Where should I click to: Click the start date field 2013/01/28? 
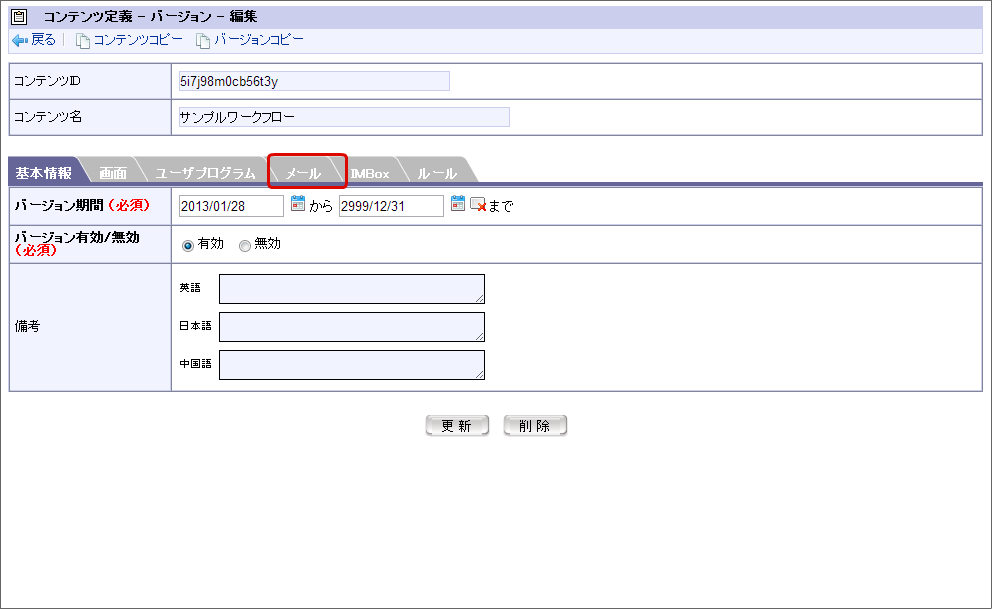[231, 206]
